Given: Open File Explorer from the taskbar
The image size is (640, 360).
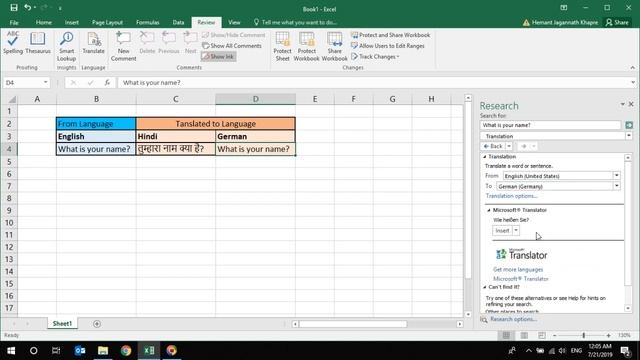Looking at the screenshot, I should pyautogui.click(x=103, y=351).
